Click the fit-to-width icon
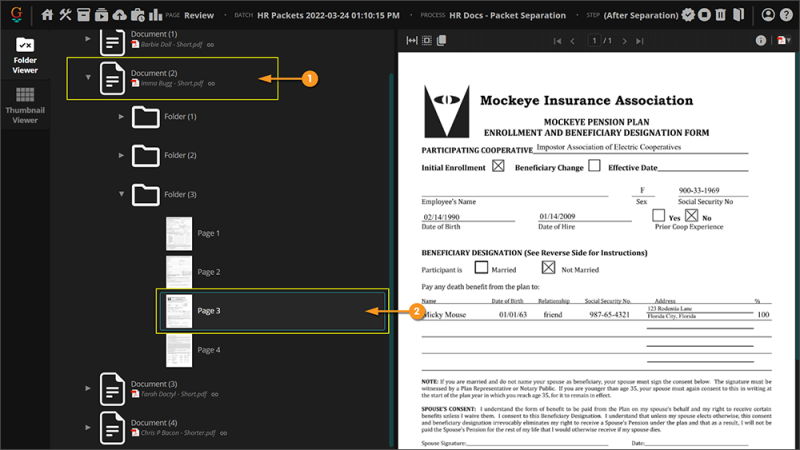The width and height of the screenshot is (800, 450). (x=412, y=40)
